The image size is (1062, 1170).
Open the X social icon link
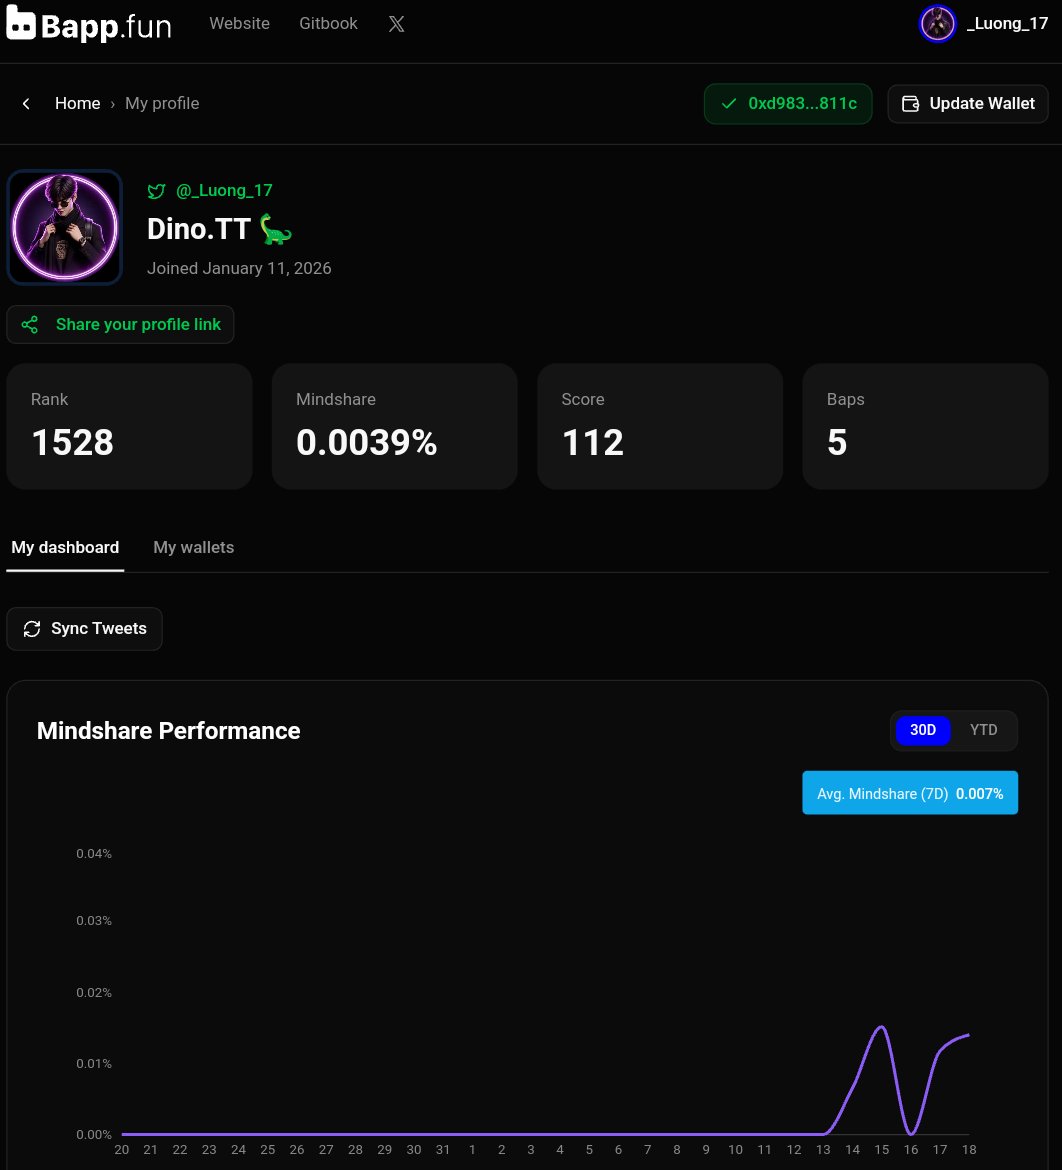point(396,24)
